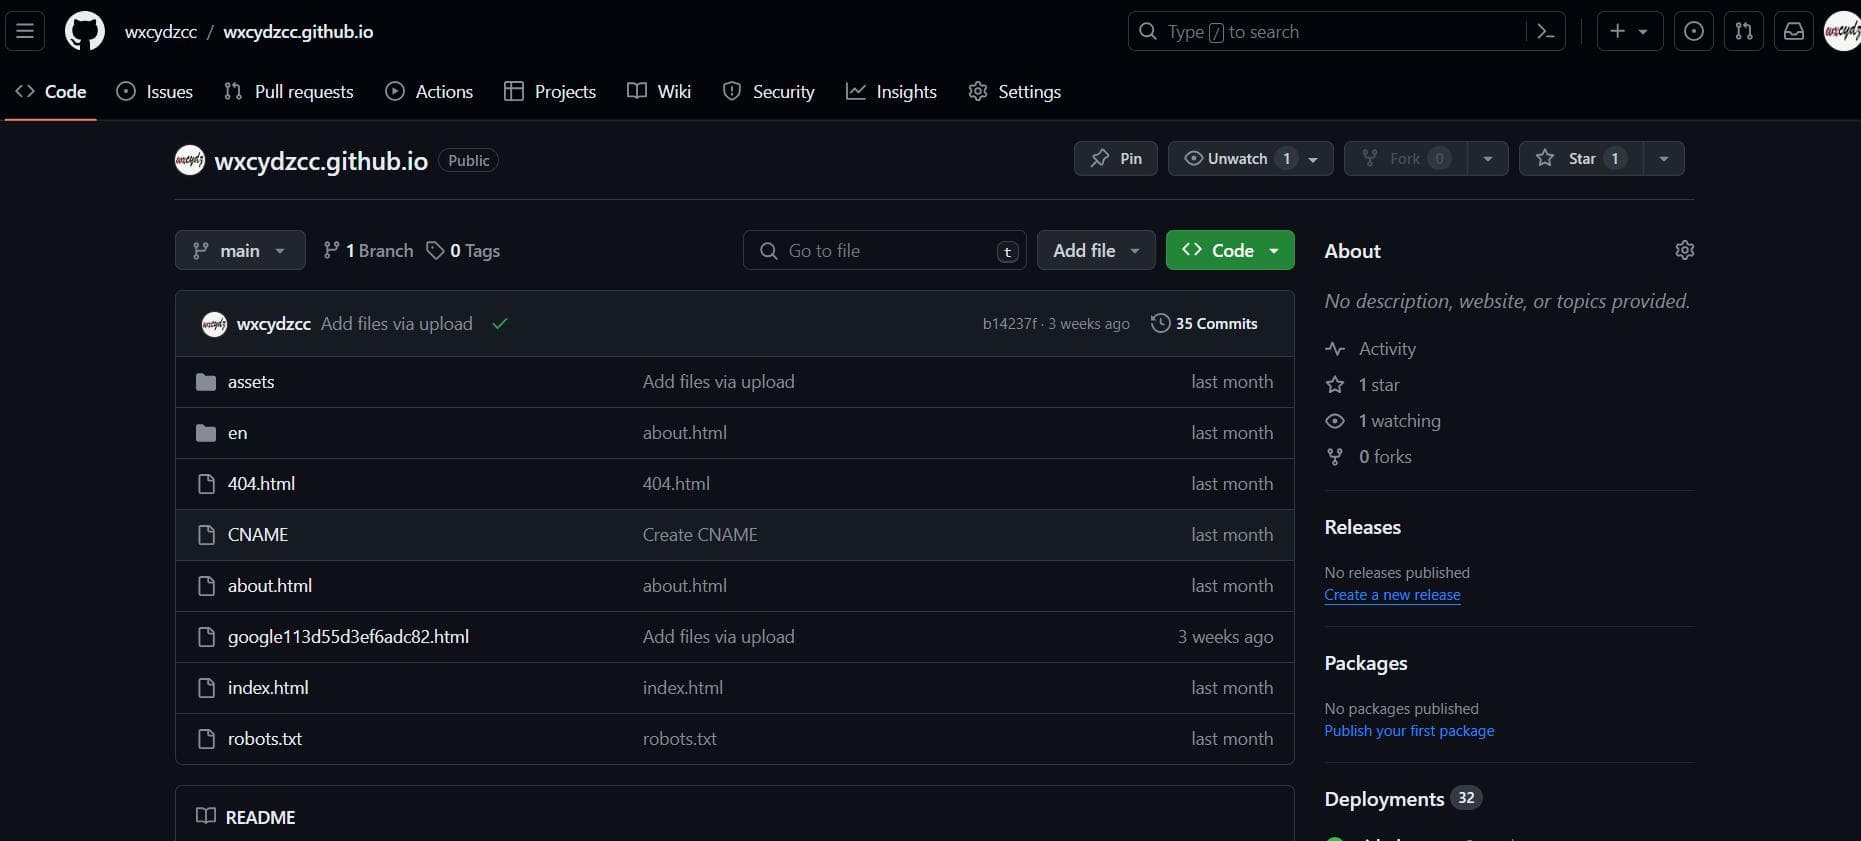
Task: Open index.html file
Action: tap(268, 688)
